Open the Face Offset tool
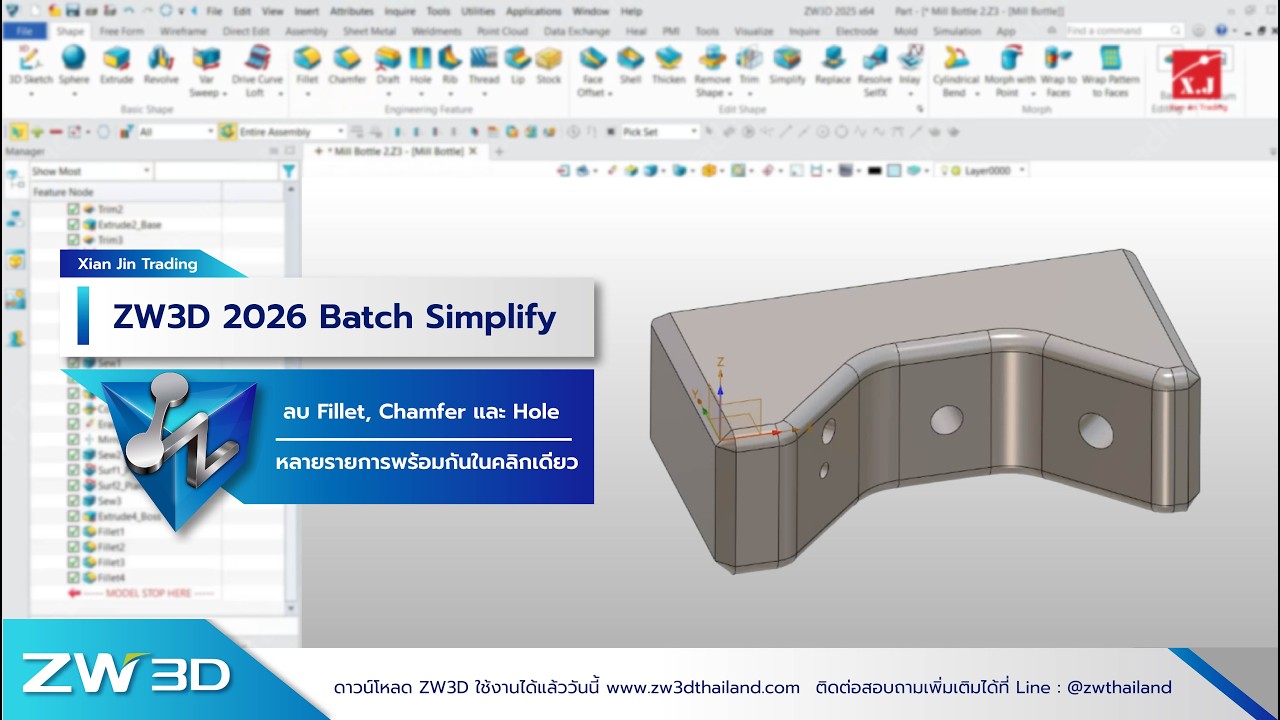1280x720 pixels. [593, 71]
